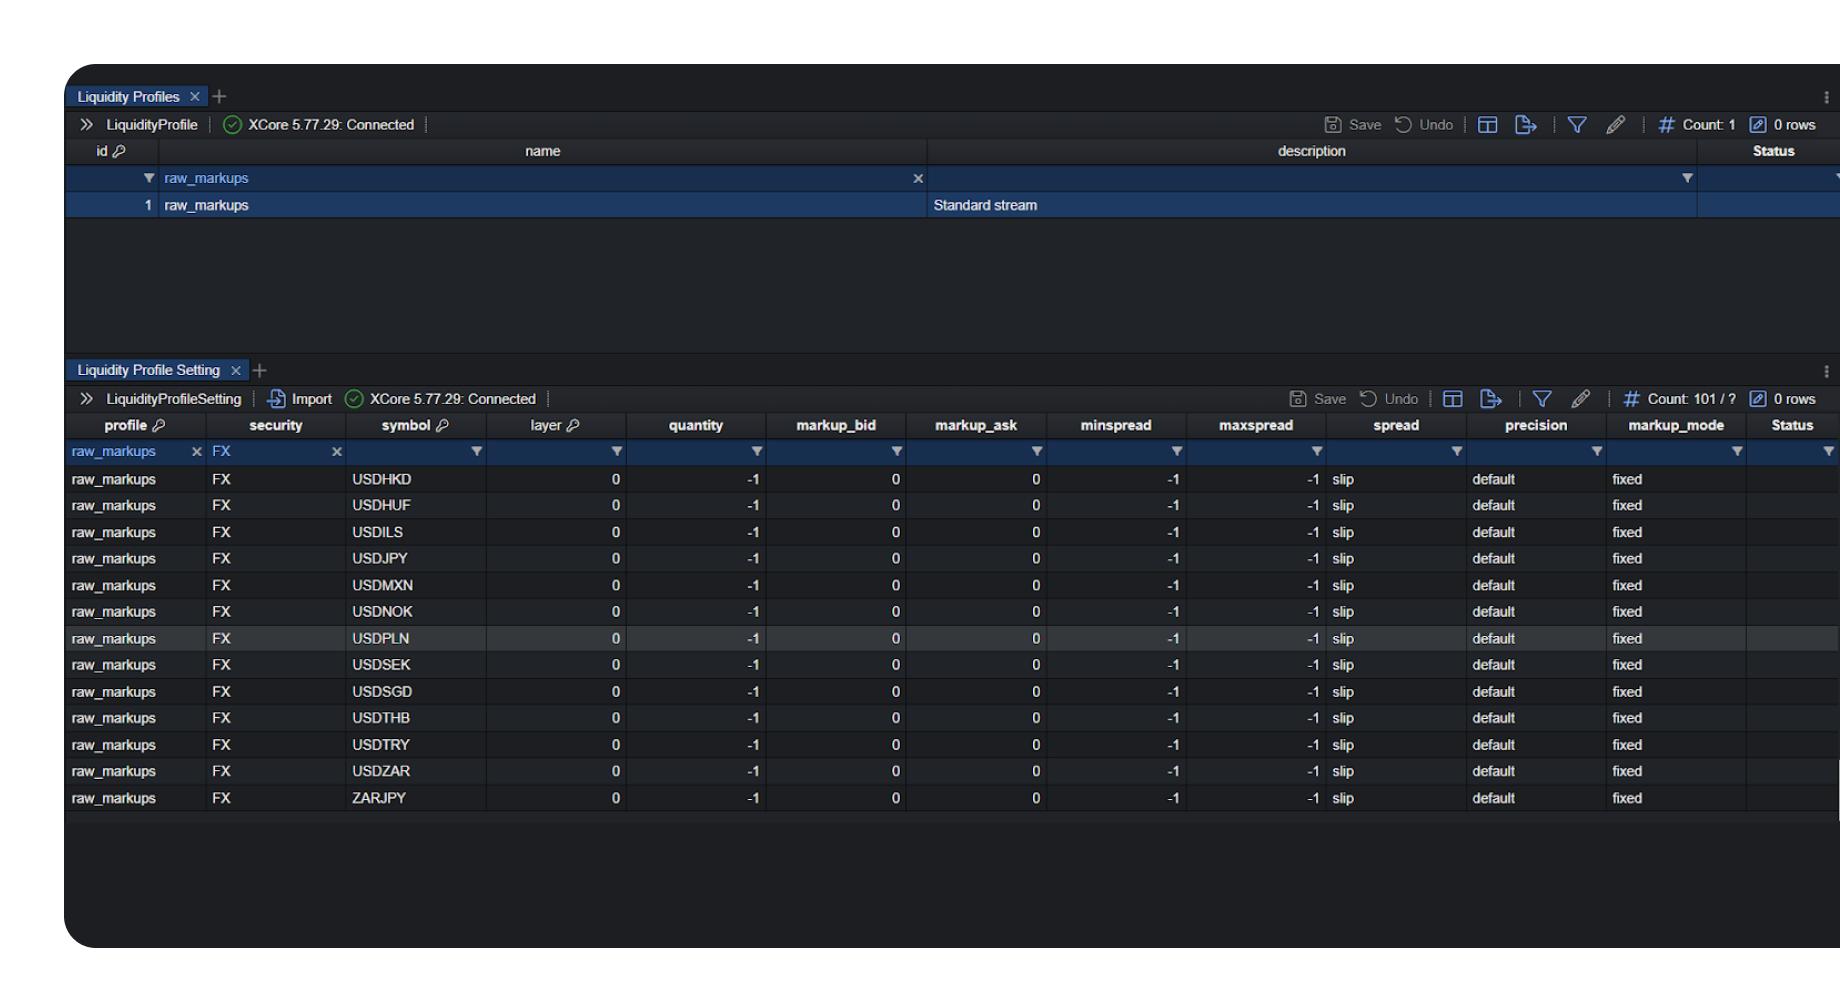Add a new tab next to Liquidity Profile Setting
This screenshot has width=1840, height=1008.
[x=260, y=371]
